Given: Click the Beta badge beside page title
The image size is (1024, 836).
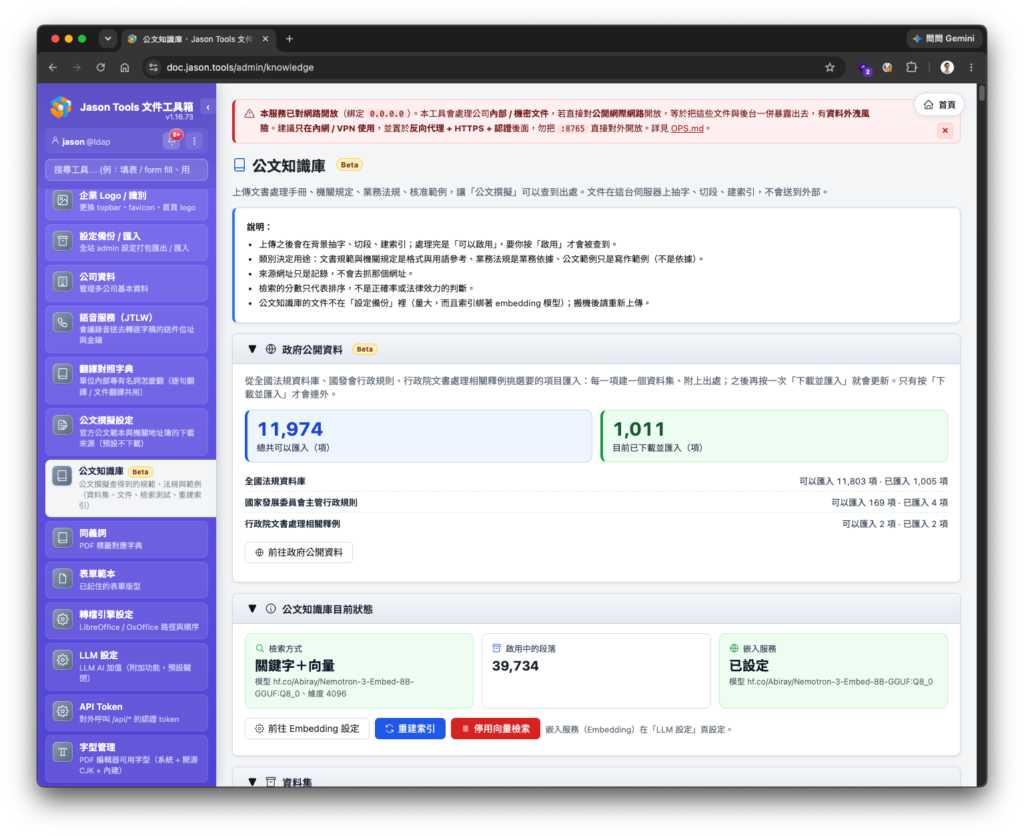Looking at the screenshot, I should 349,165.
